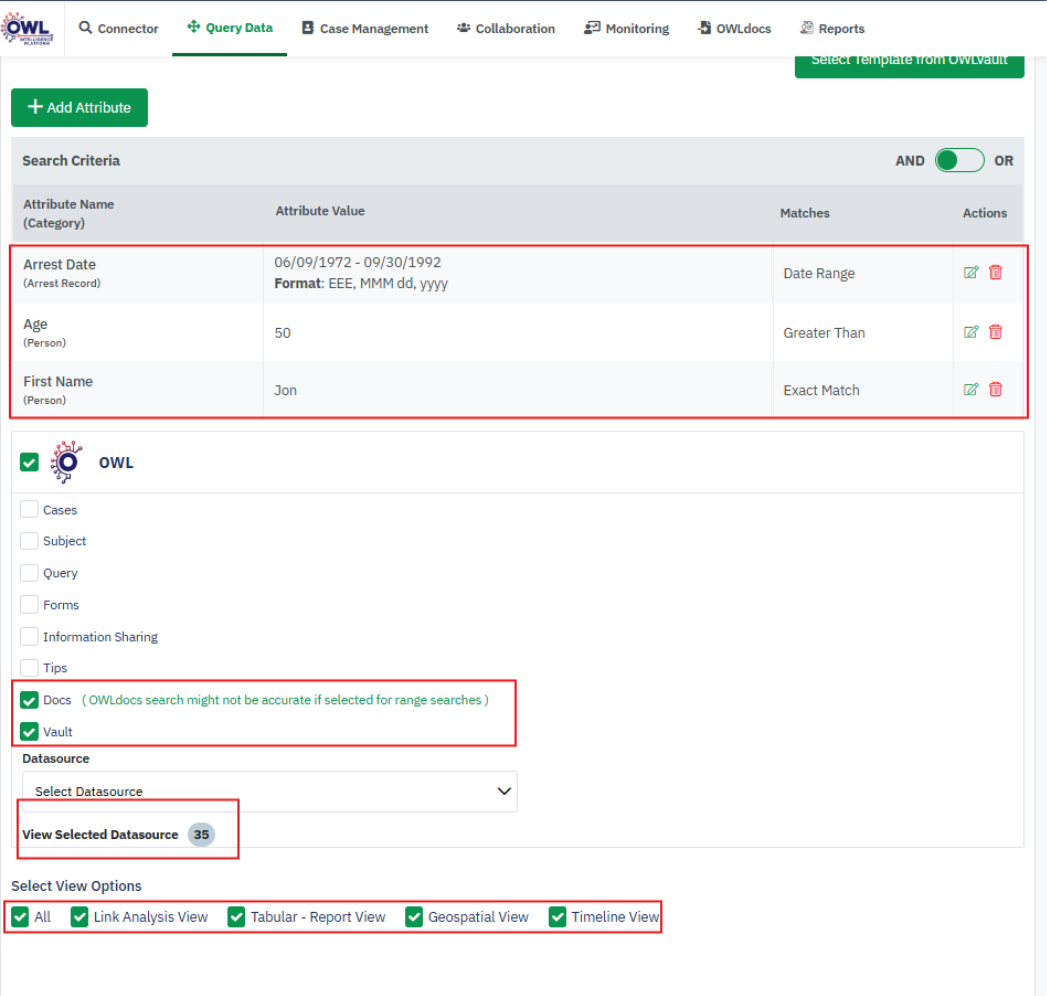The width and height of the screenshot is (1047, 996).
Task: Click the View Selected Datasource count badge
Action: (x=201, y=835)
